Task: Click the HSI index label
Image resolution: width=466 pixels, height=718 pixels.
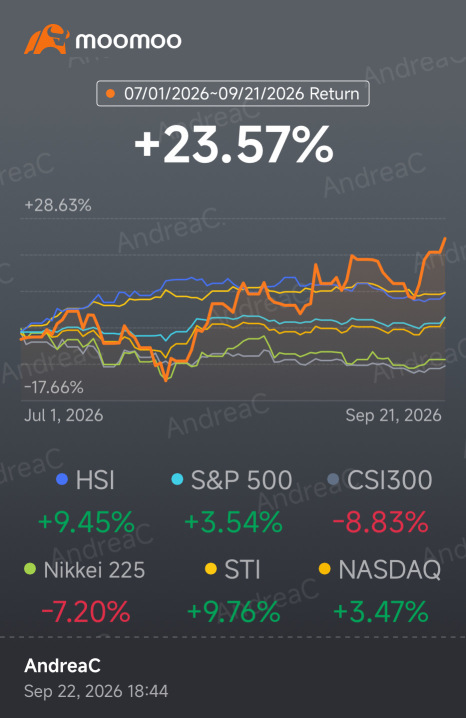Action: [x=95, y=480]
